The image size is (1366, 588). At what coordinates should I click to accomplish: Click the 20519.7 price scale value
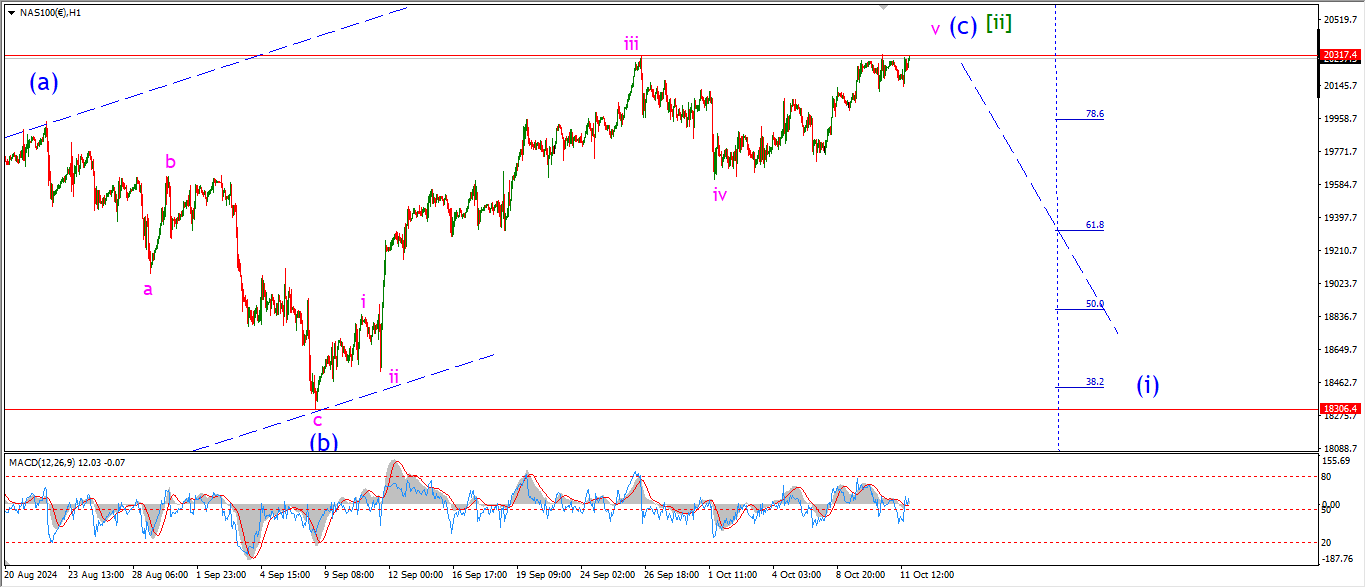(x=1339, y=20)
